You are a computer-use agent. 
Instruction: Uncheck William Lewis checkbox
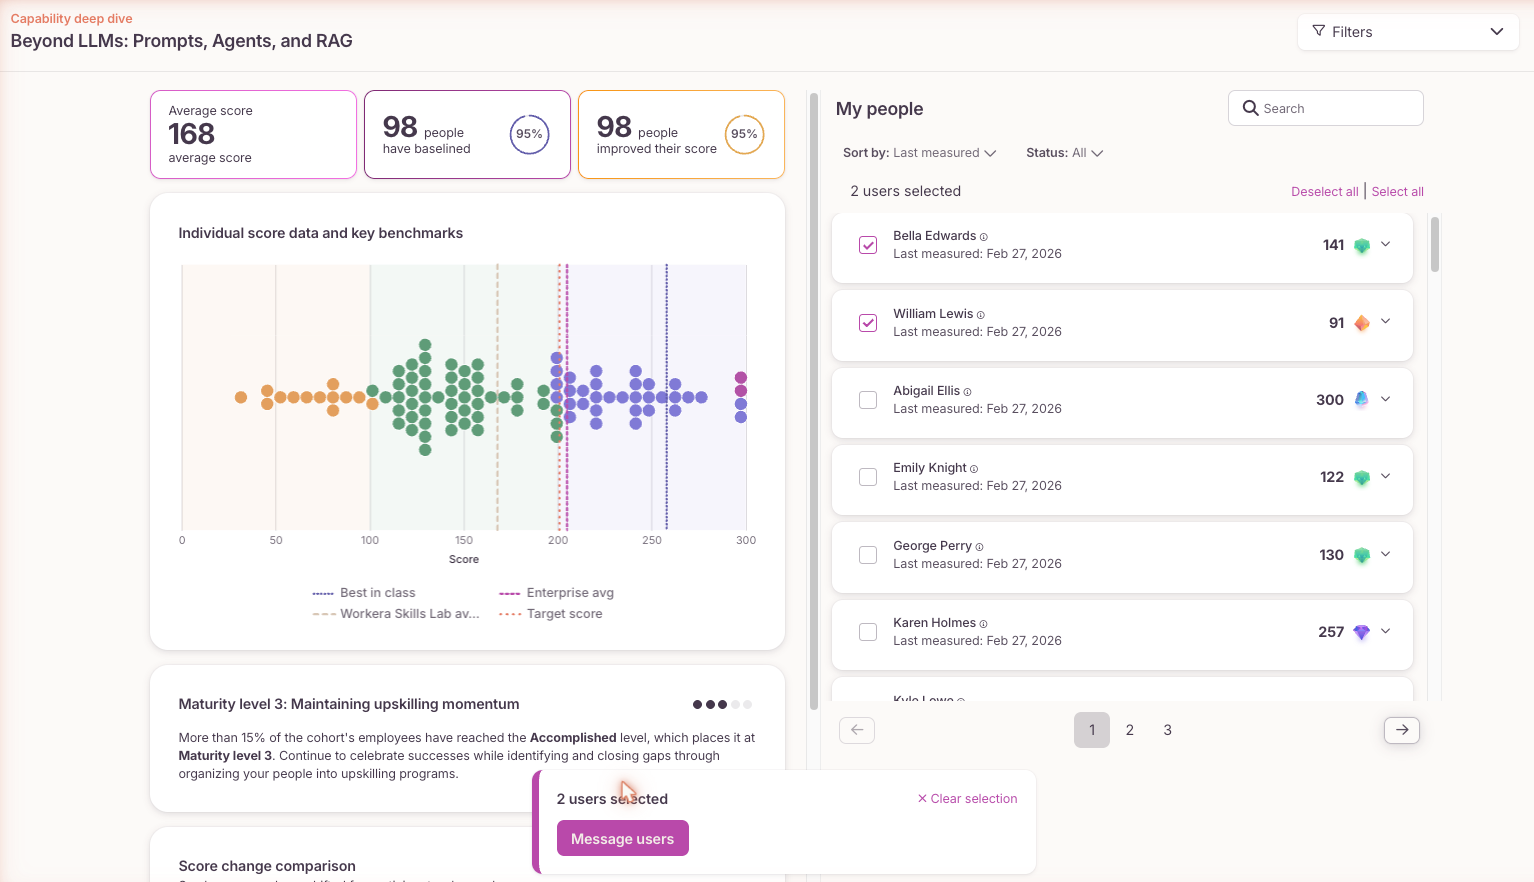click(x=868, y=323)
